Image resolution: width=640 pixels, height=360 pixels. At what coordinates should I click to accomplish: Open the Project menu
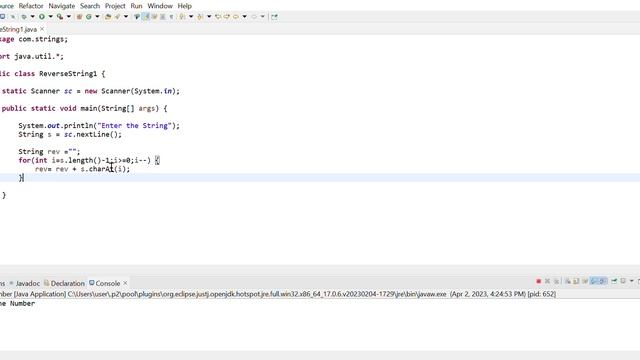115,6
